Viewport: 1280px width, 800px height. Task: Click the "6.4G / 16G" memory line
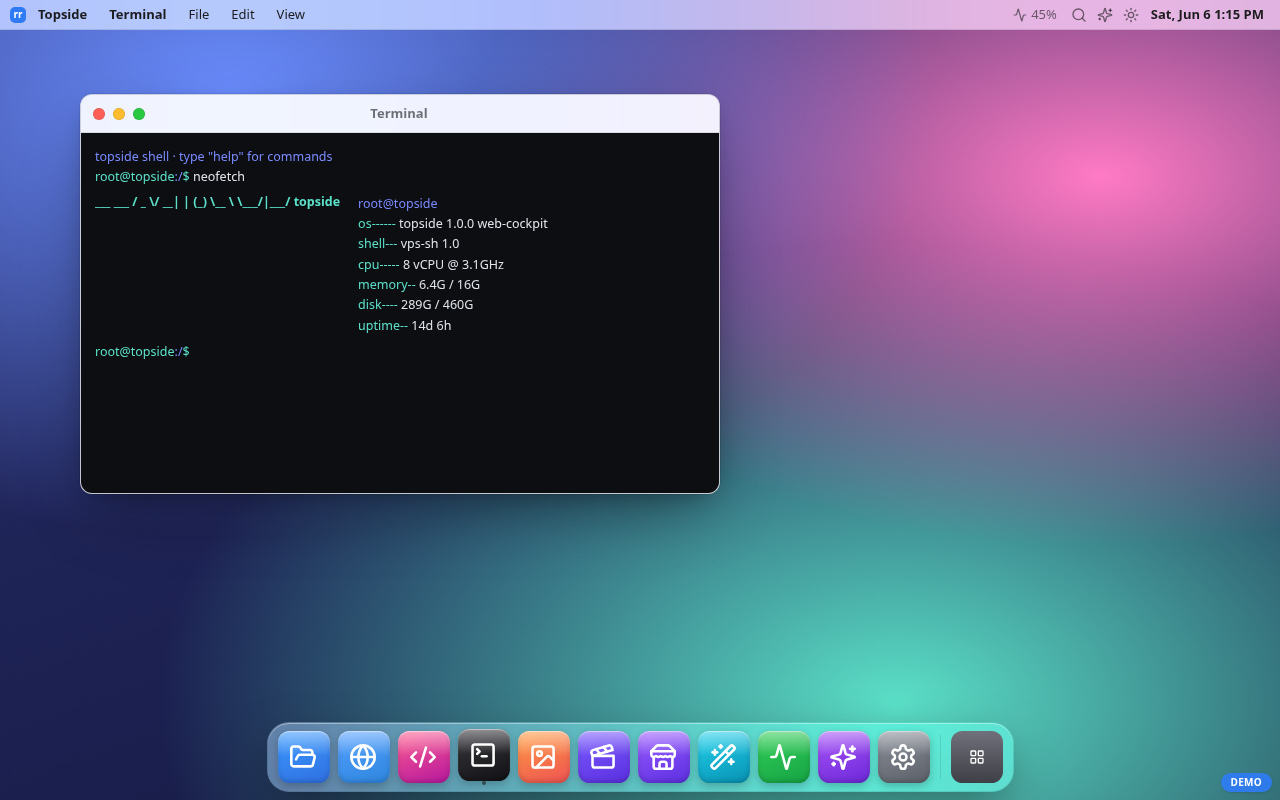coord(419,284)
